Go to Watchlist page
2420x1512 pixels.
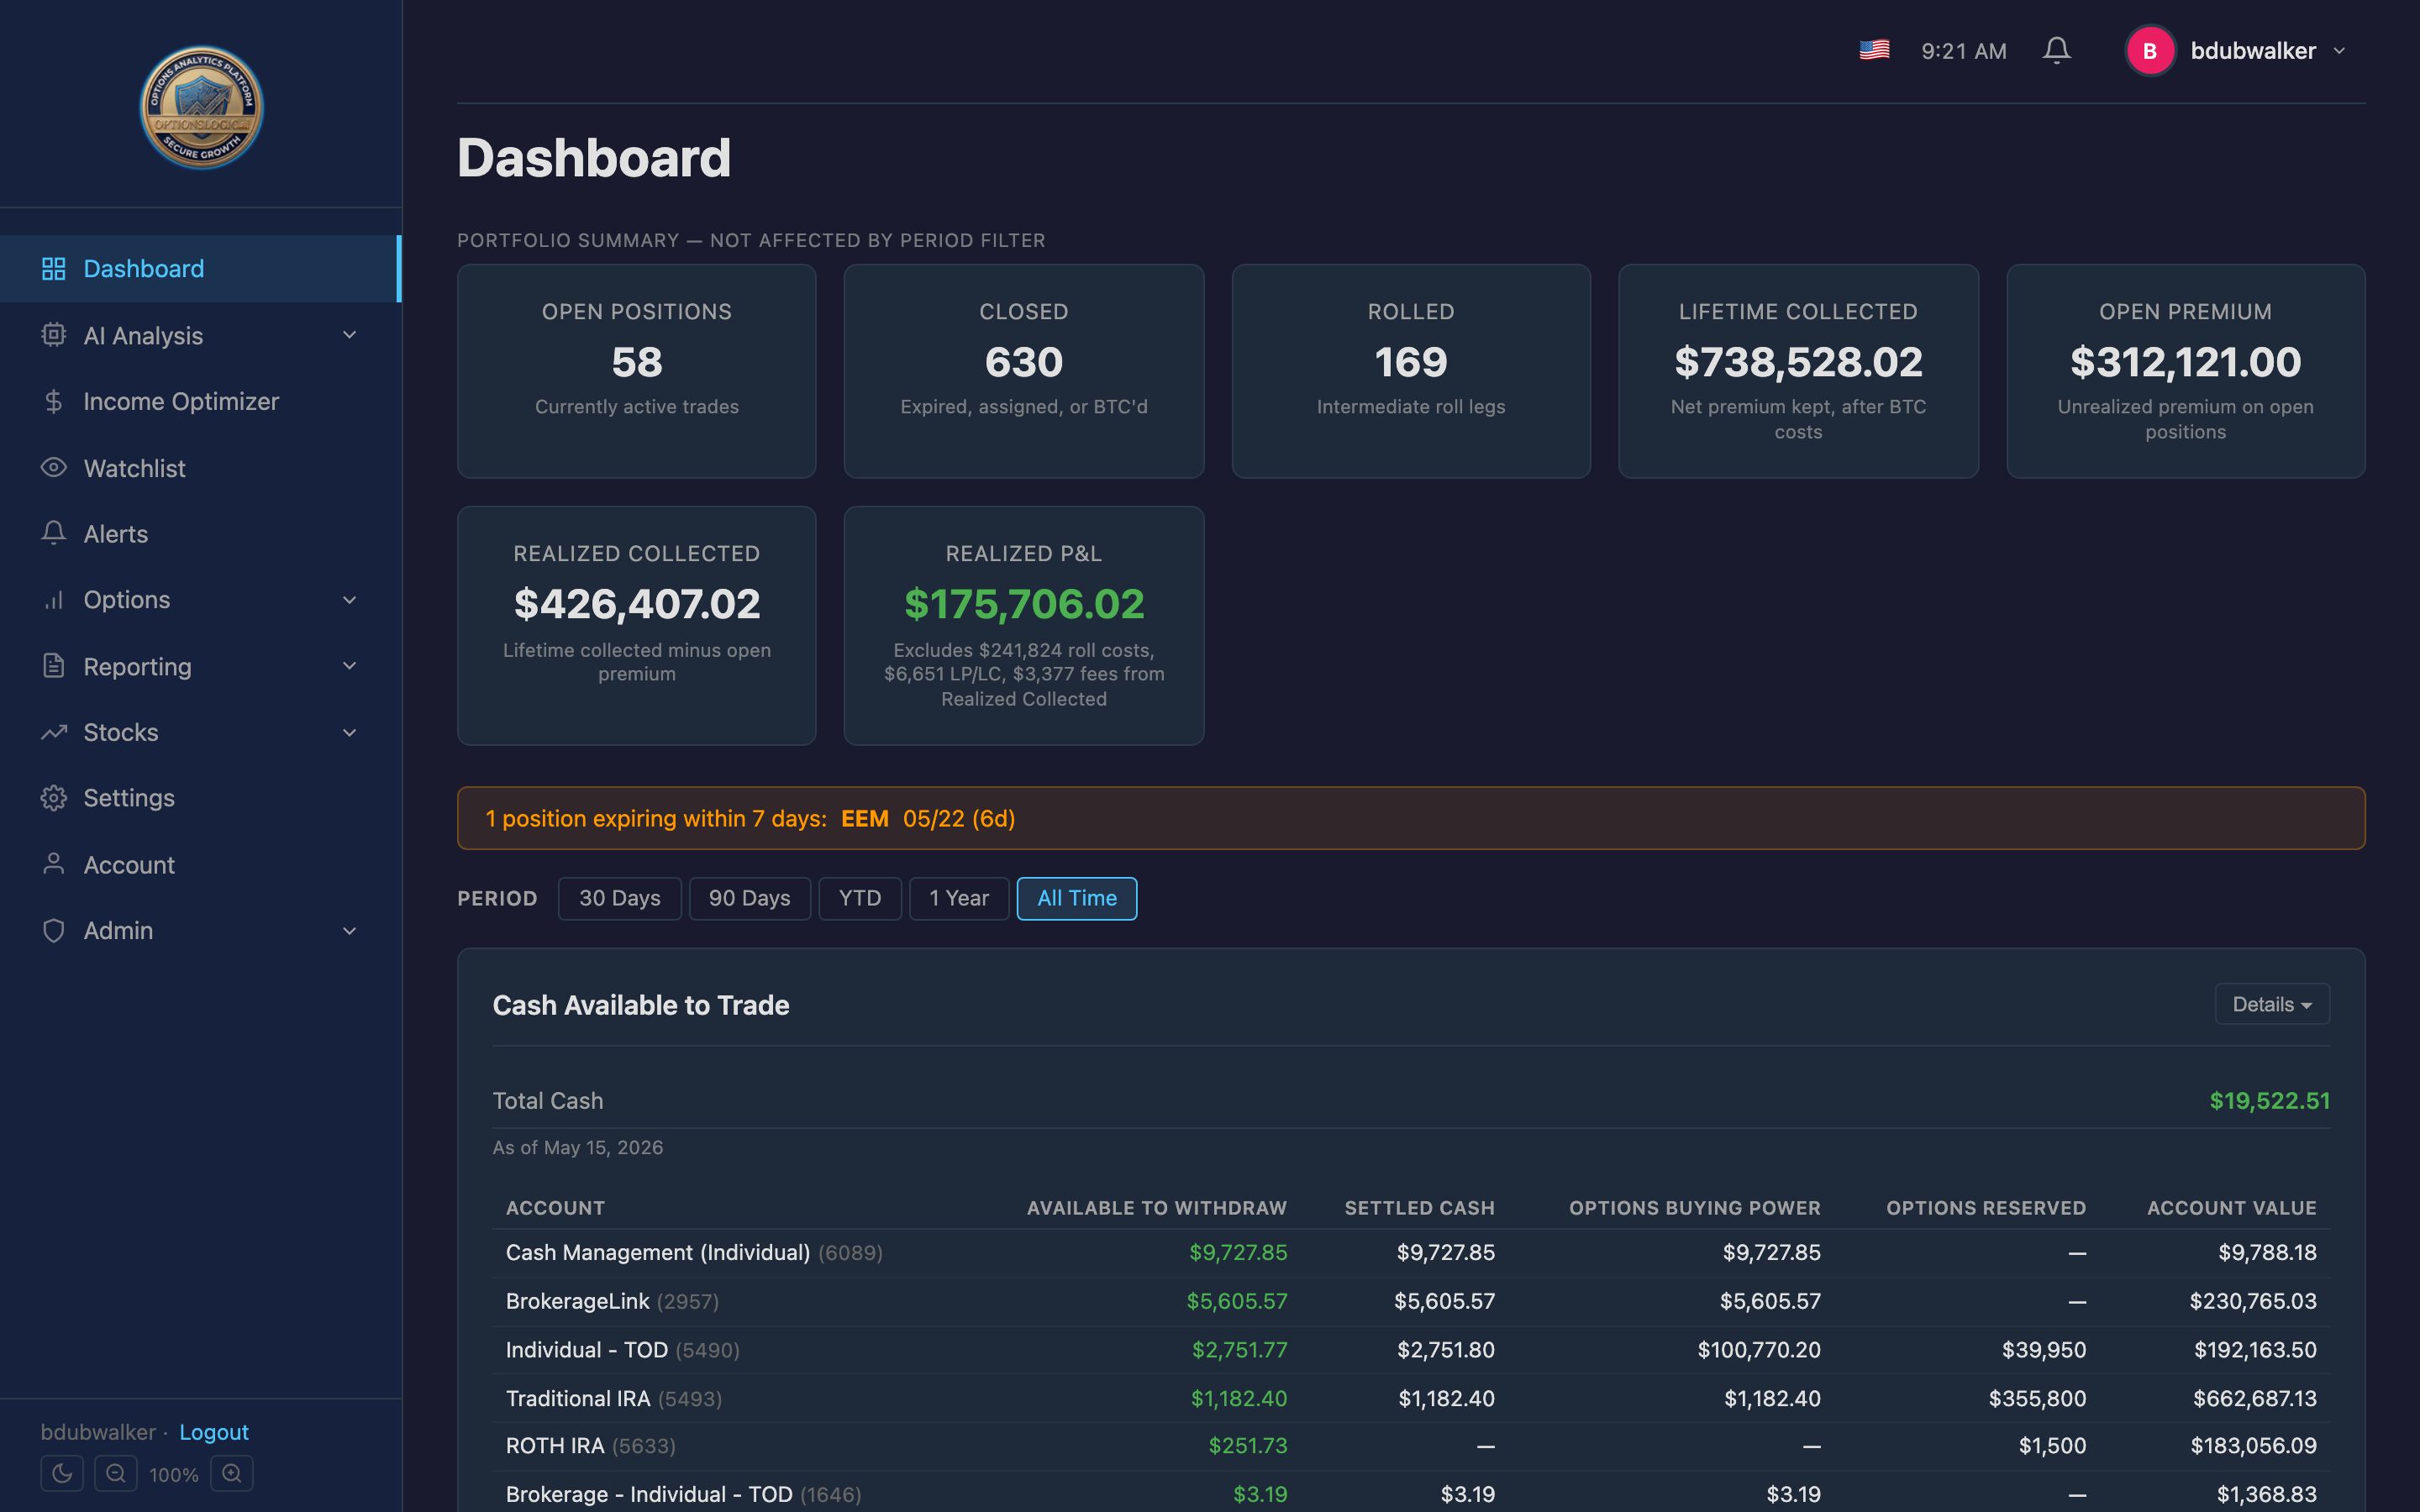click(200, 468)
